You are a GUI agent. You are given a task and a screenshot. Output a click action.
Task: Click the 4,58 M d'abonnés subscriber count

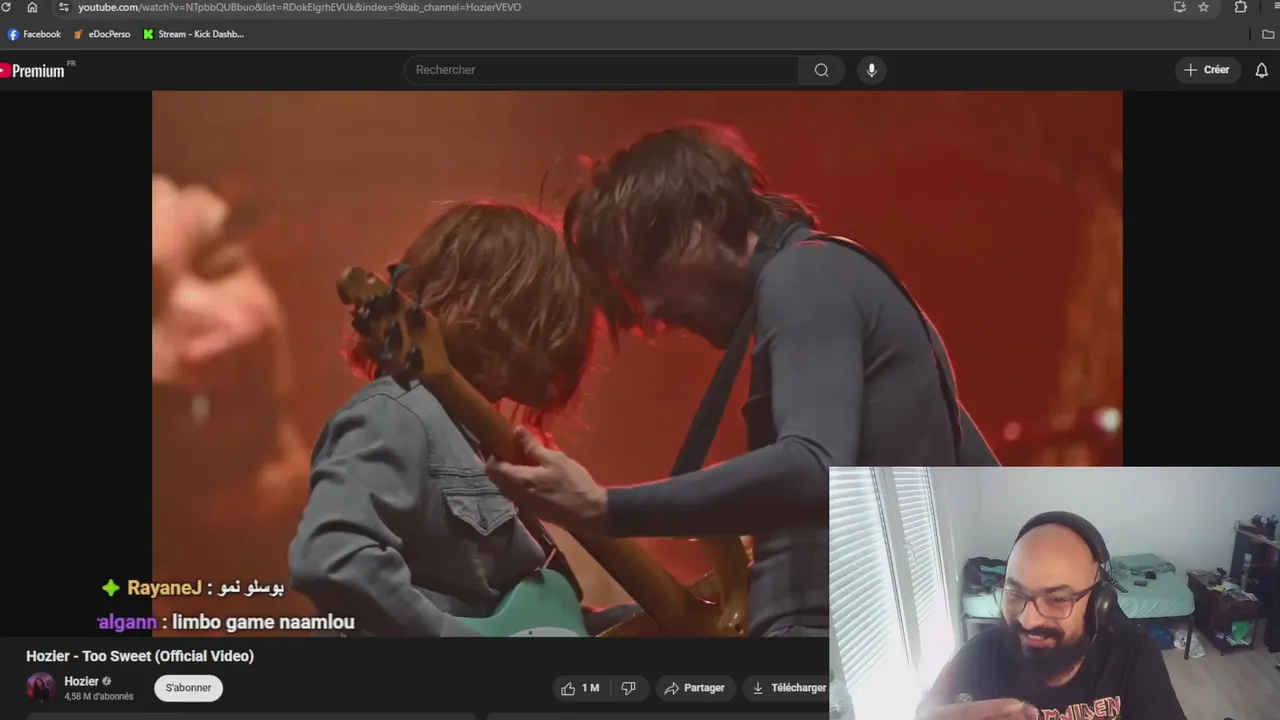99,696
